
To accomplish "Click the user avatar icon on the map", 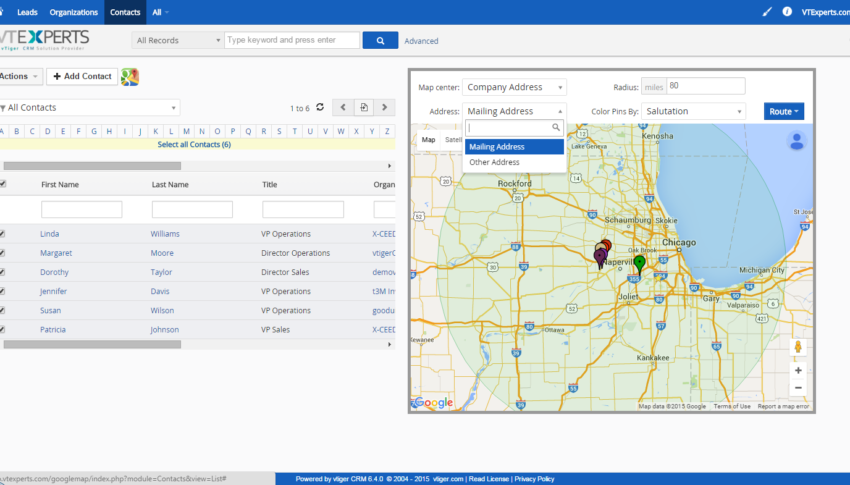I will (797, 141).
